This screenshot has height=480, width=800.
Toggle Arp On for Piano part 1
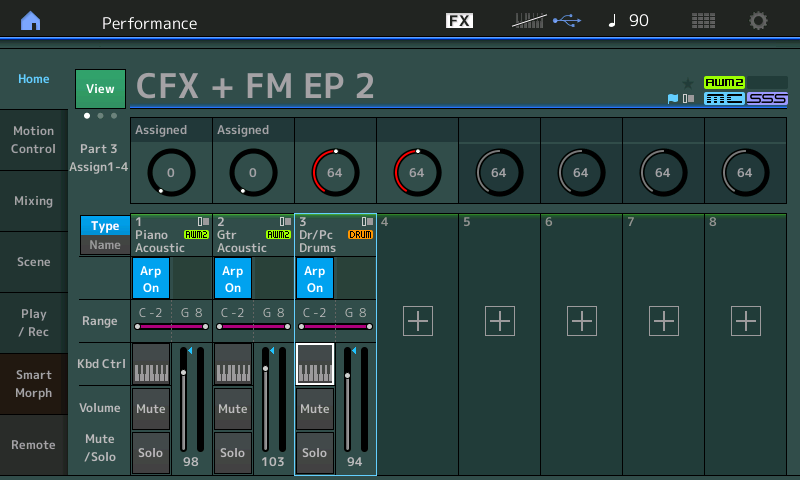pos(151,278)
